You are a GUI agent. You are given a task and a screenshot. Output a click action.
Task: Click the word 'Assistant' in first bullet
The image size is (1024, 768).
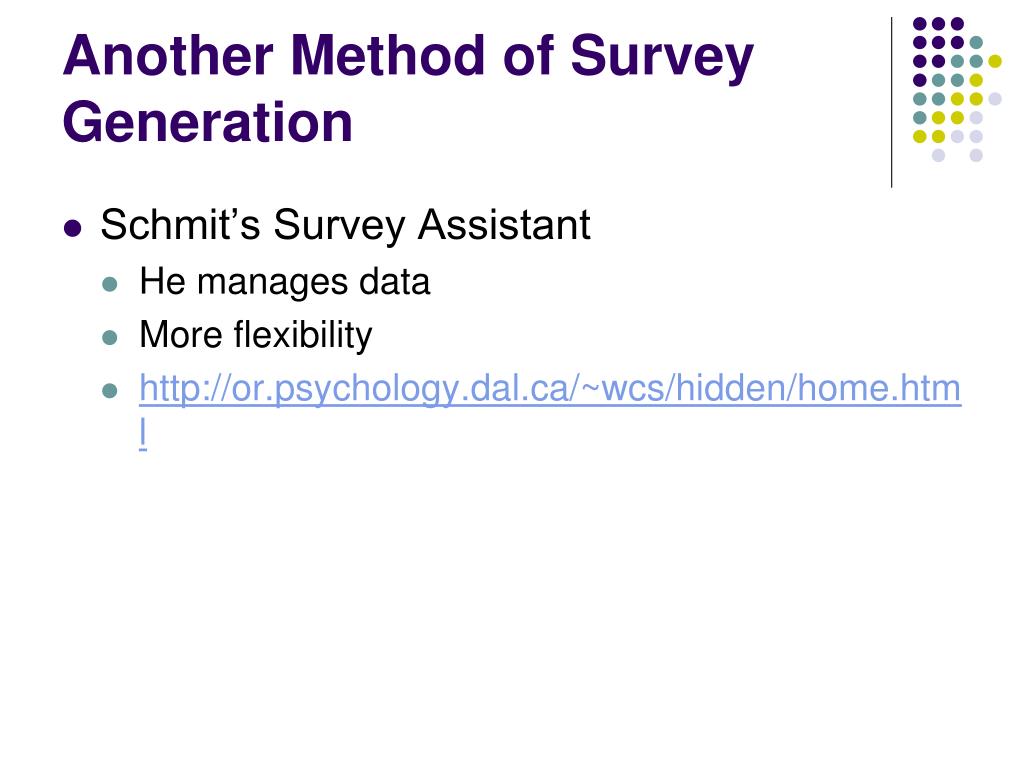click(x=504, y=225)
